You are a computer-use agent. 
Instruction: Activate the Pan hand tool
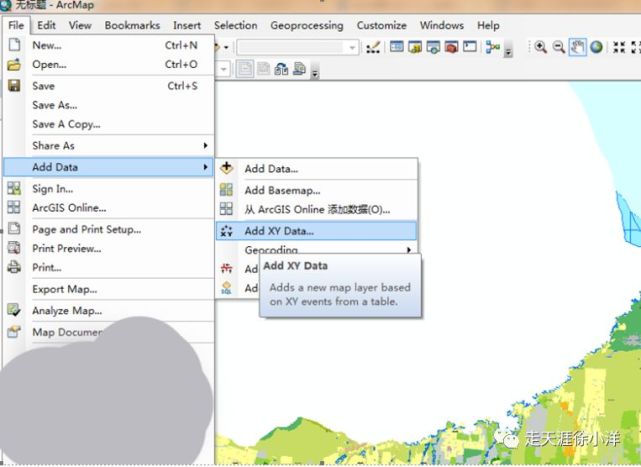577,47
